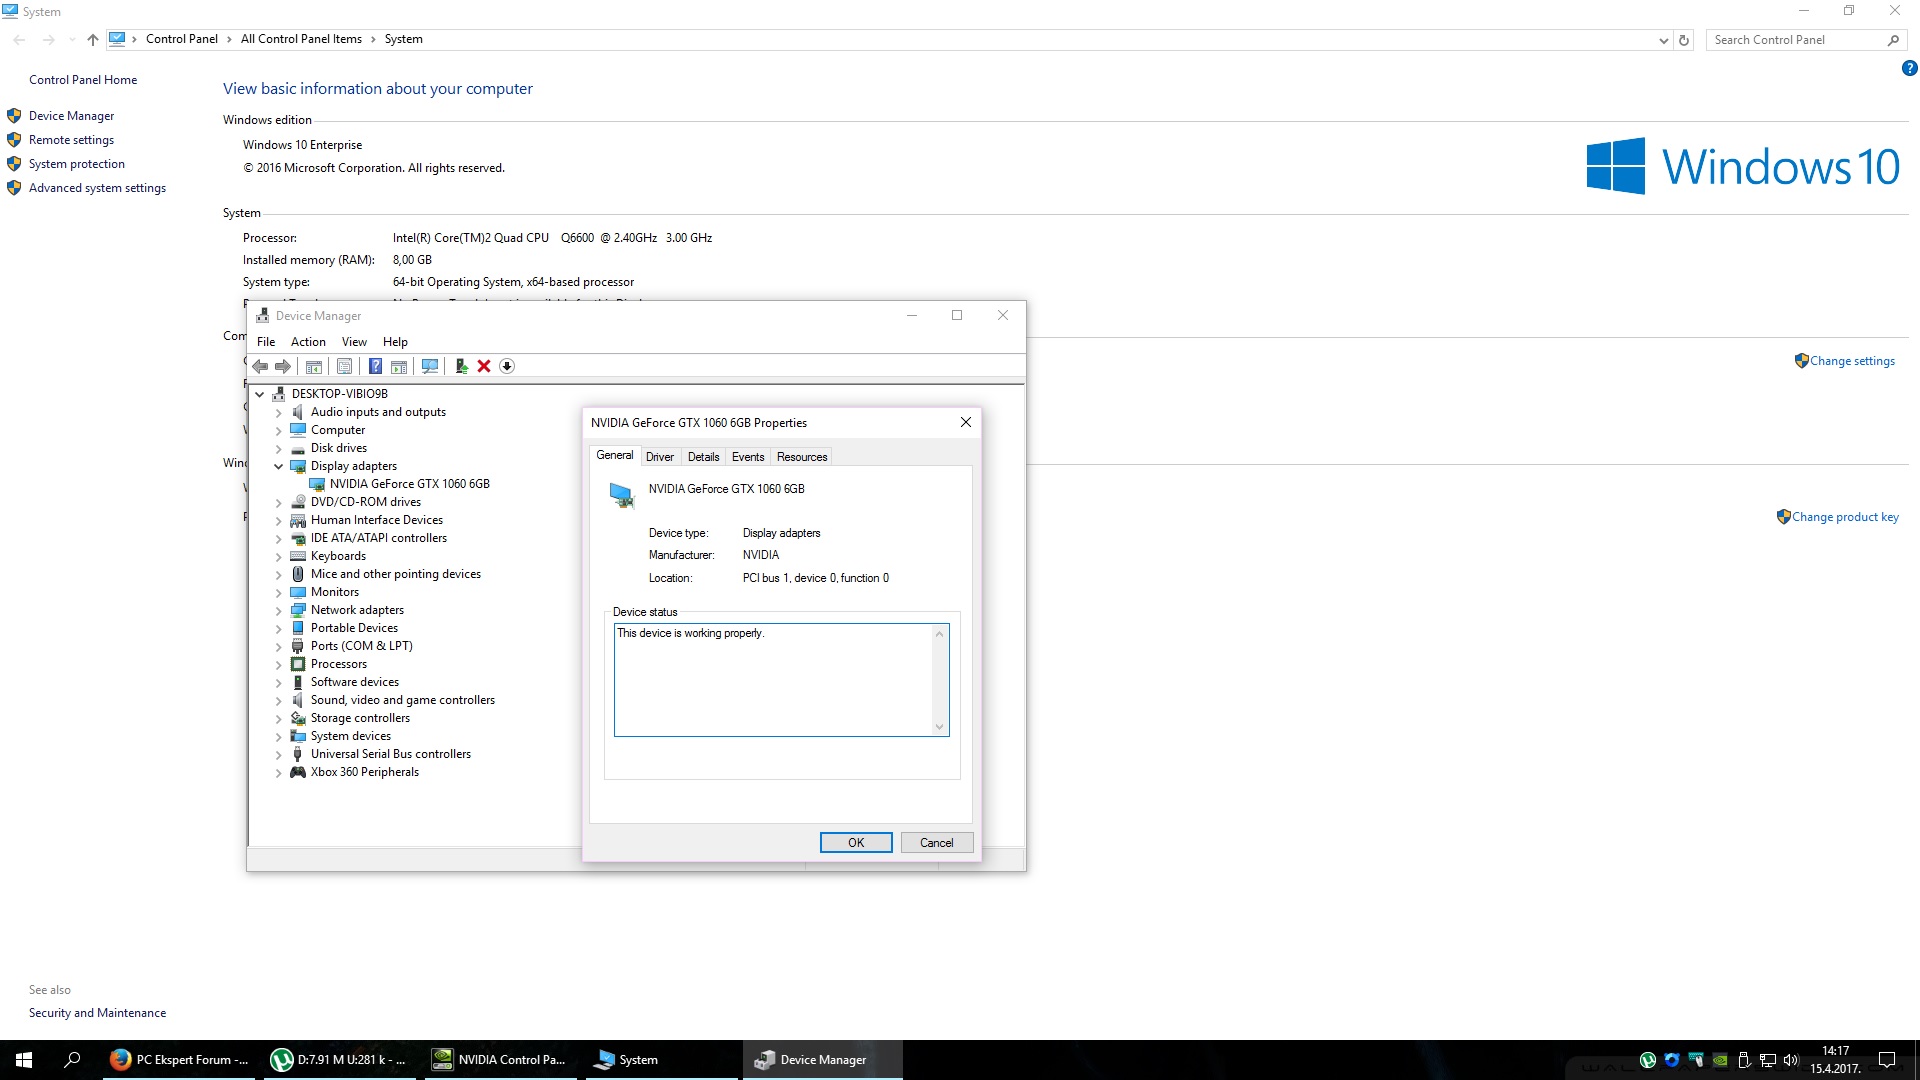
Task: Switch to the Driver tab
Action: 659,457
